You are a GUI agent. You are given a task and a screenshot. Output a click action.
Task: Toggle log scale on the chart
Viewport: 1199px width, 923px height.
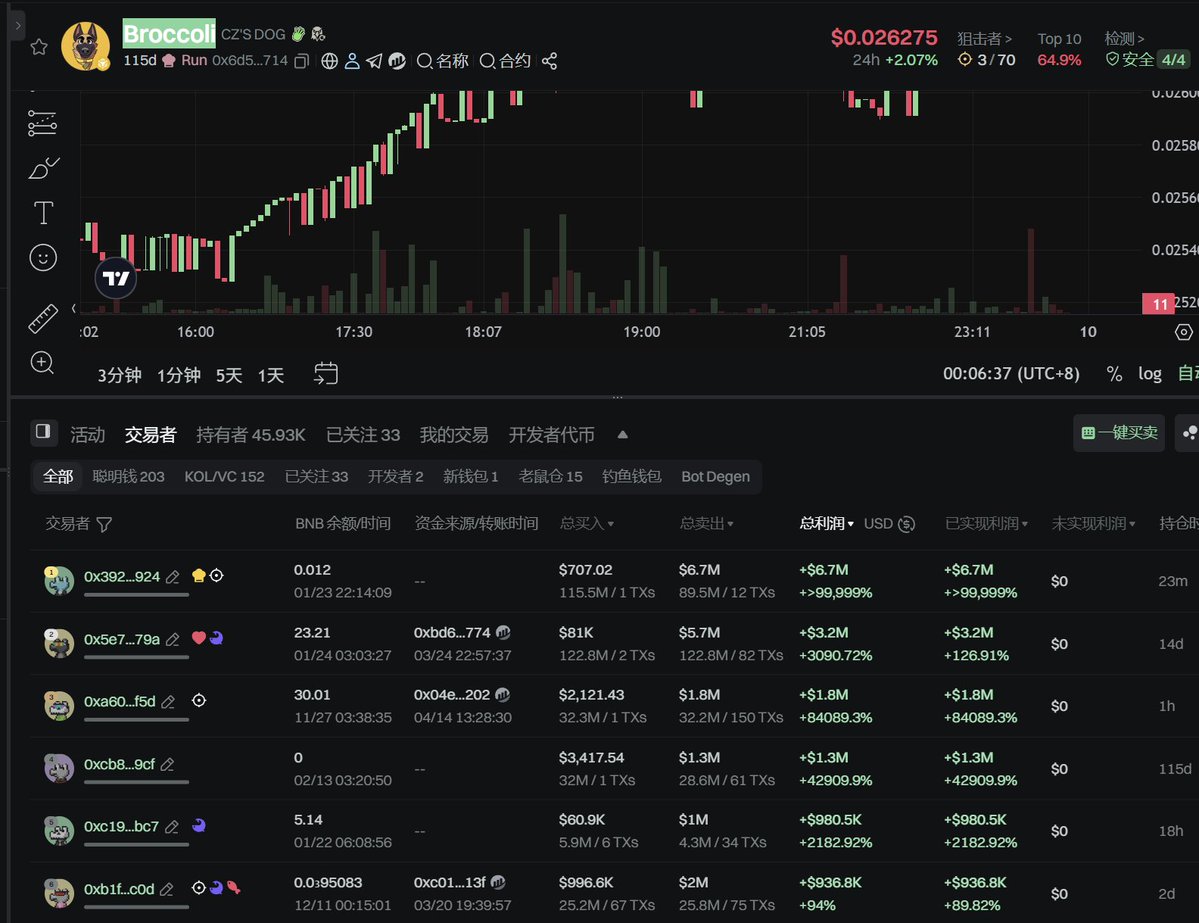pyautogui.click(x=1149, y=373)
